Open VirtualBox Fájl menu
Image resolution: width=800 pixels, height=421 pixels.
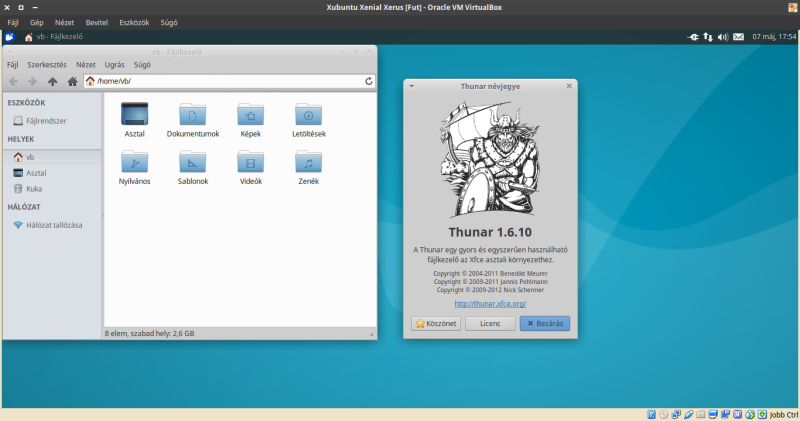point(13,22)
